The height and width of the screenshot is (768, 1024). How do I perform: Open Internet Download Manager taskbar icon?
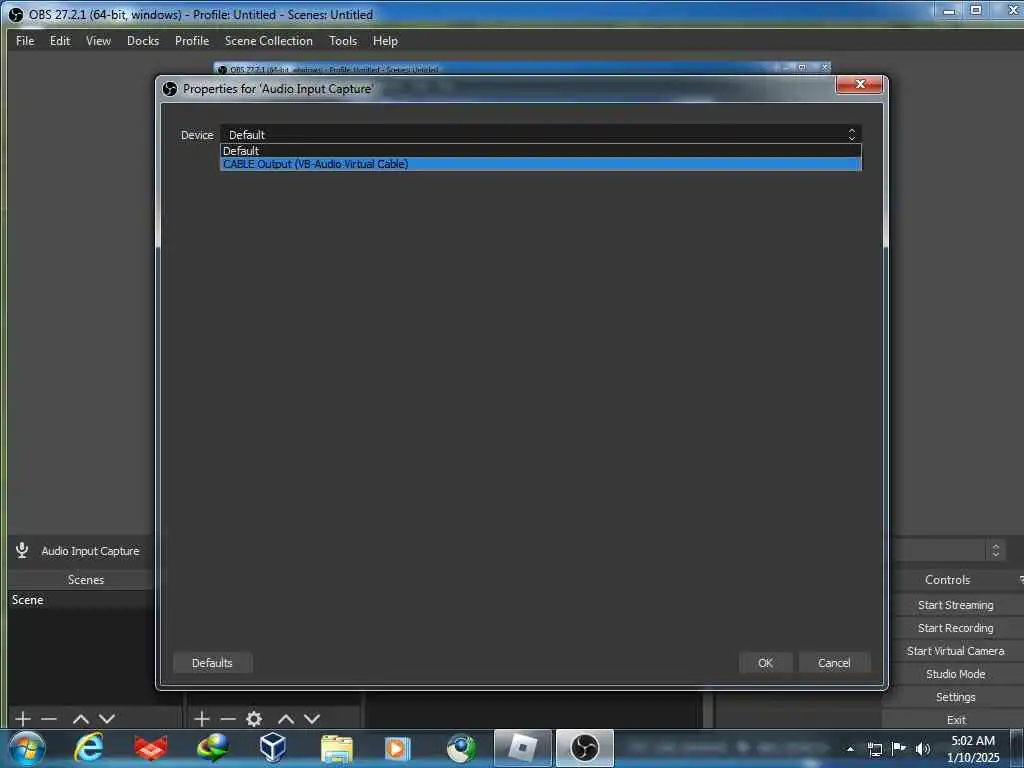click(x=213, y=748)
